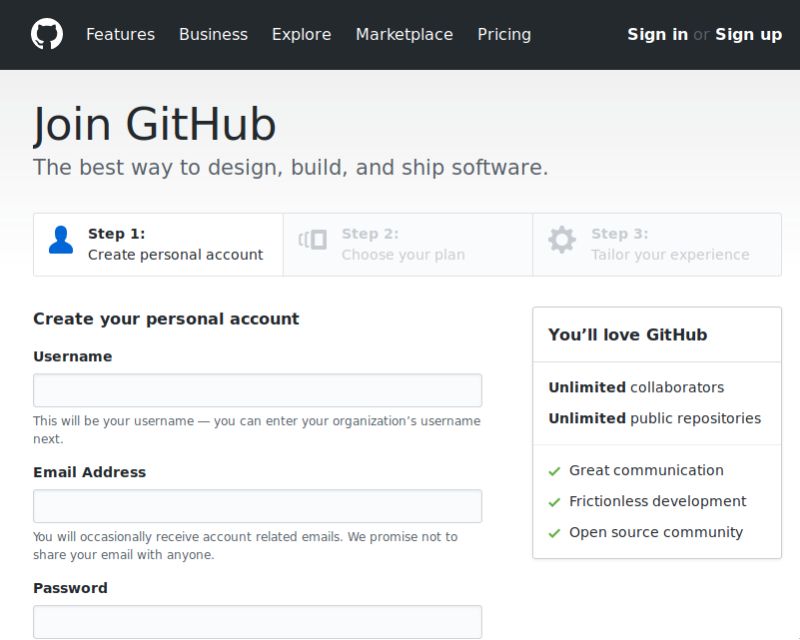Click inside the Password field
The image size is (800, 640).
pos(257,620)
